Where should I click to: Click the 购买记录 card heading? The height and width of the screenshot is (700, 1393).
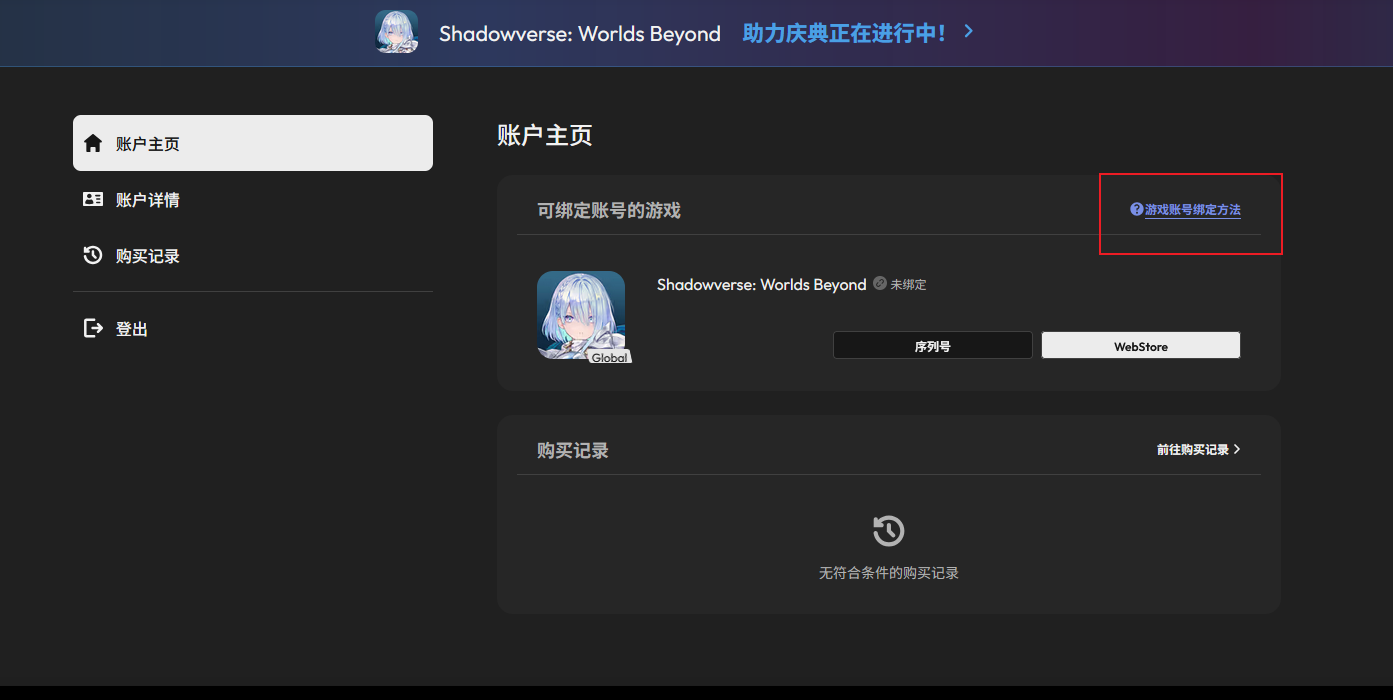tap(573, 451)
